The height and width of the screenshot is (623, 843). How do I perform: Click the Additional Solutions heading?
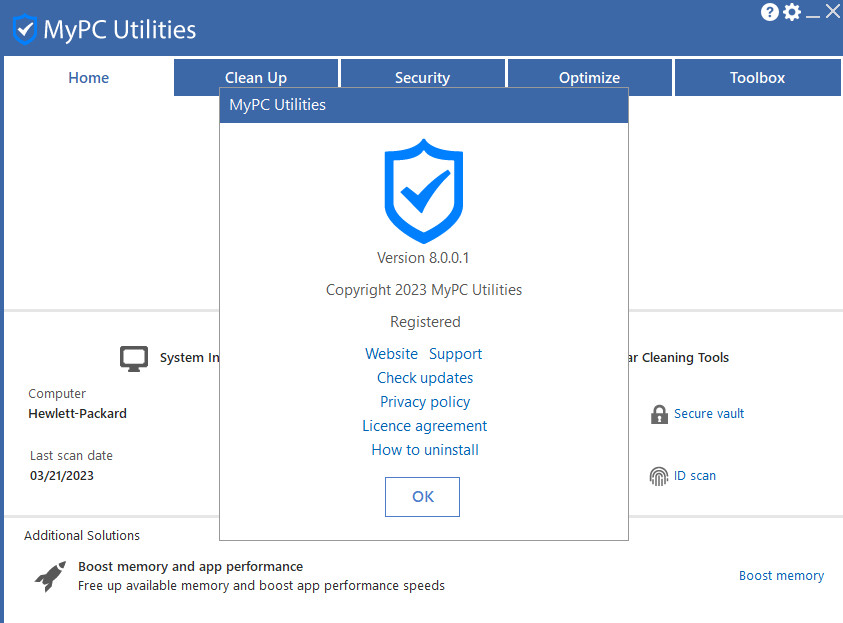[x=82, y=535]
